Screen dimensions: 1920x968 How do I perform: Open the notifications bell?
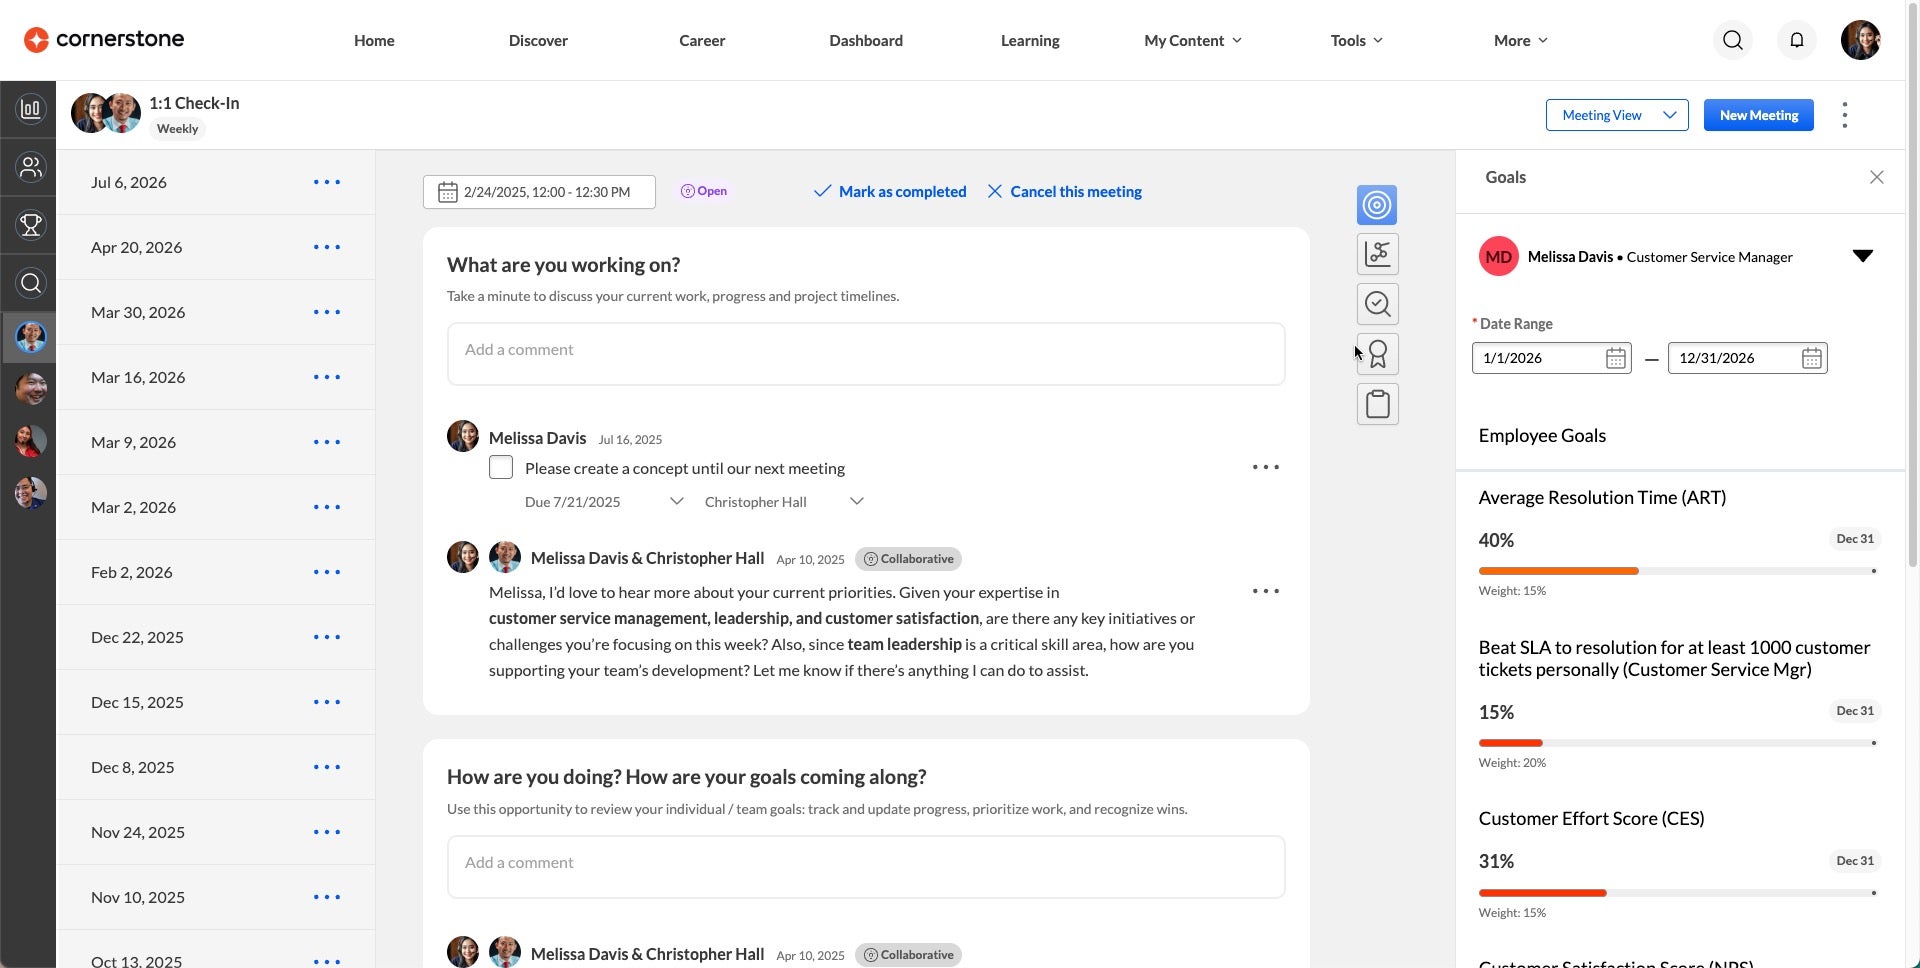point(1796,40)
